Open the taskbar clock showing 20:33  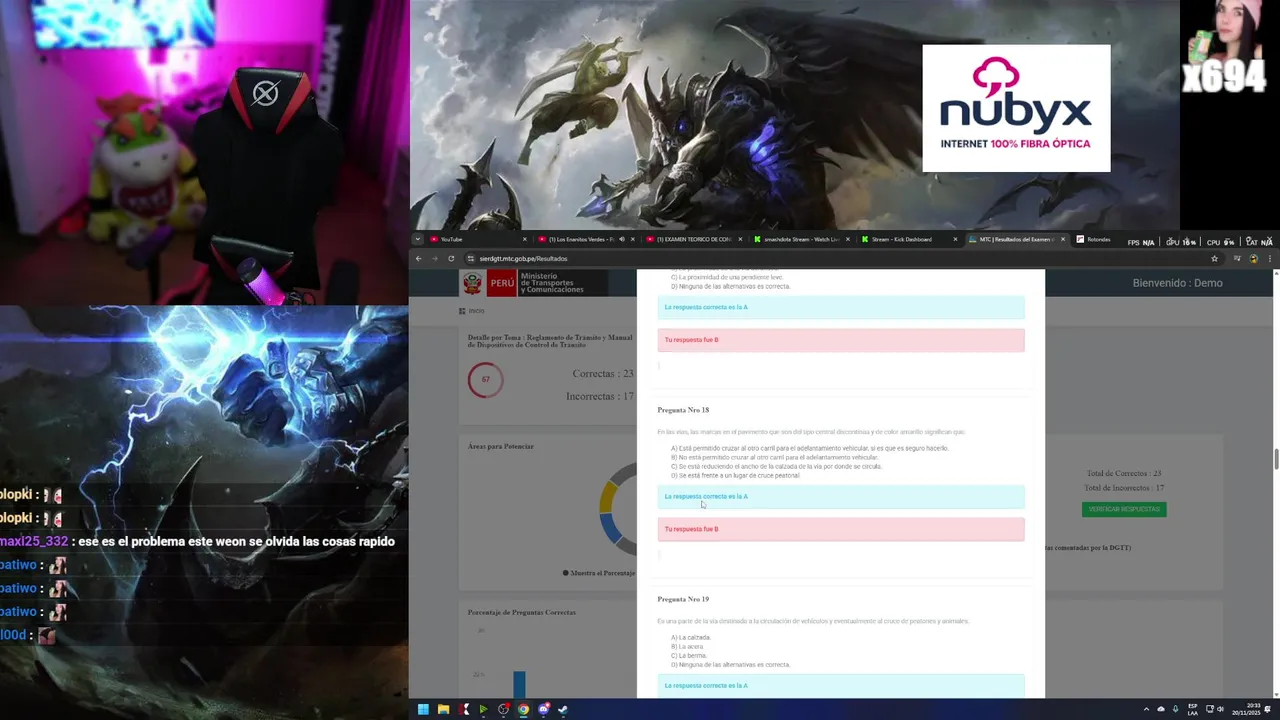(x=1246, y=709)
